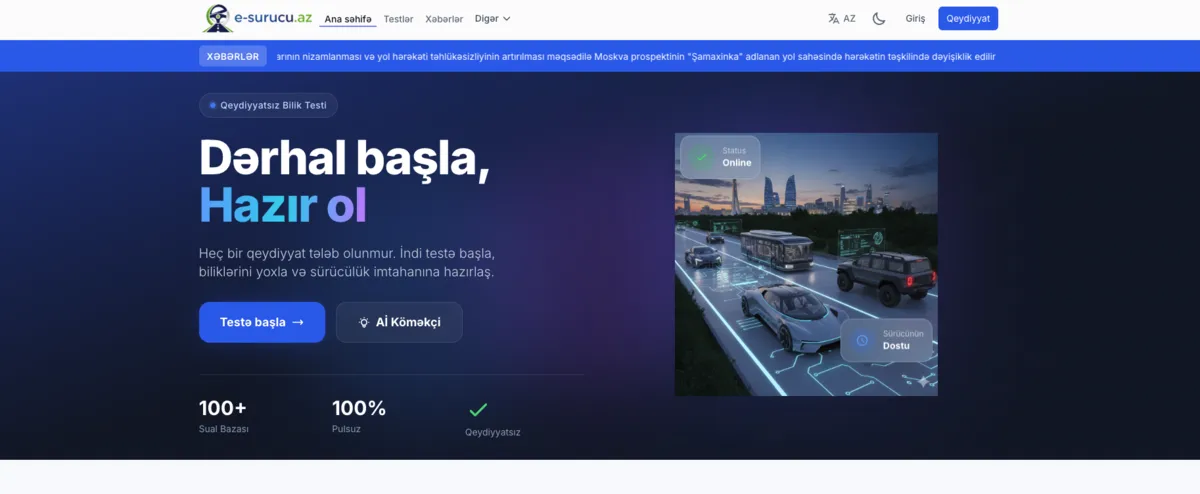
Task: Start test with Testə başla button
Action: [x=262, y=322]
